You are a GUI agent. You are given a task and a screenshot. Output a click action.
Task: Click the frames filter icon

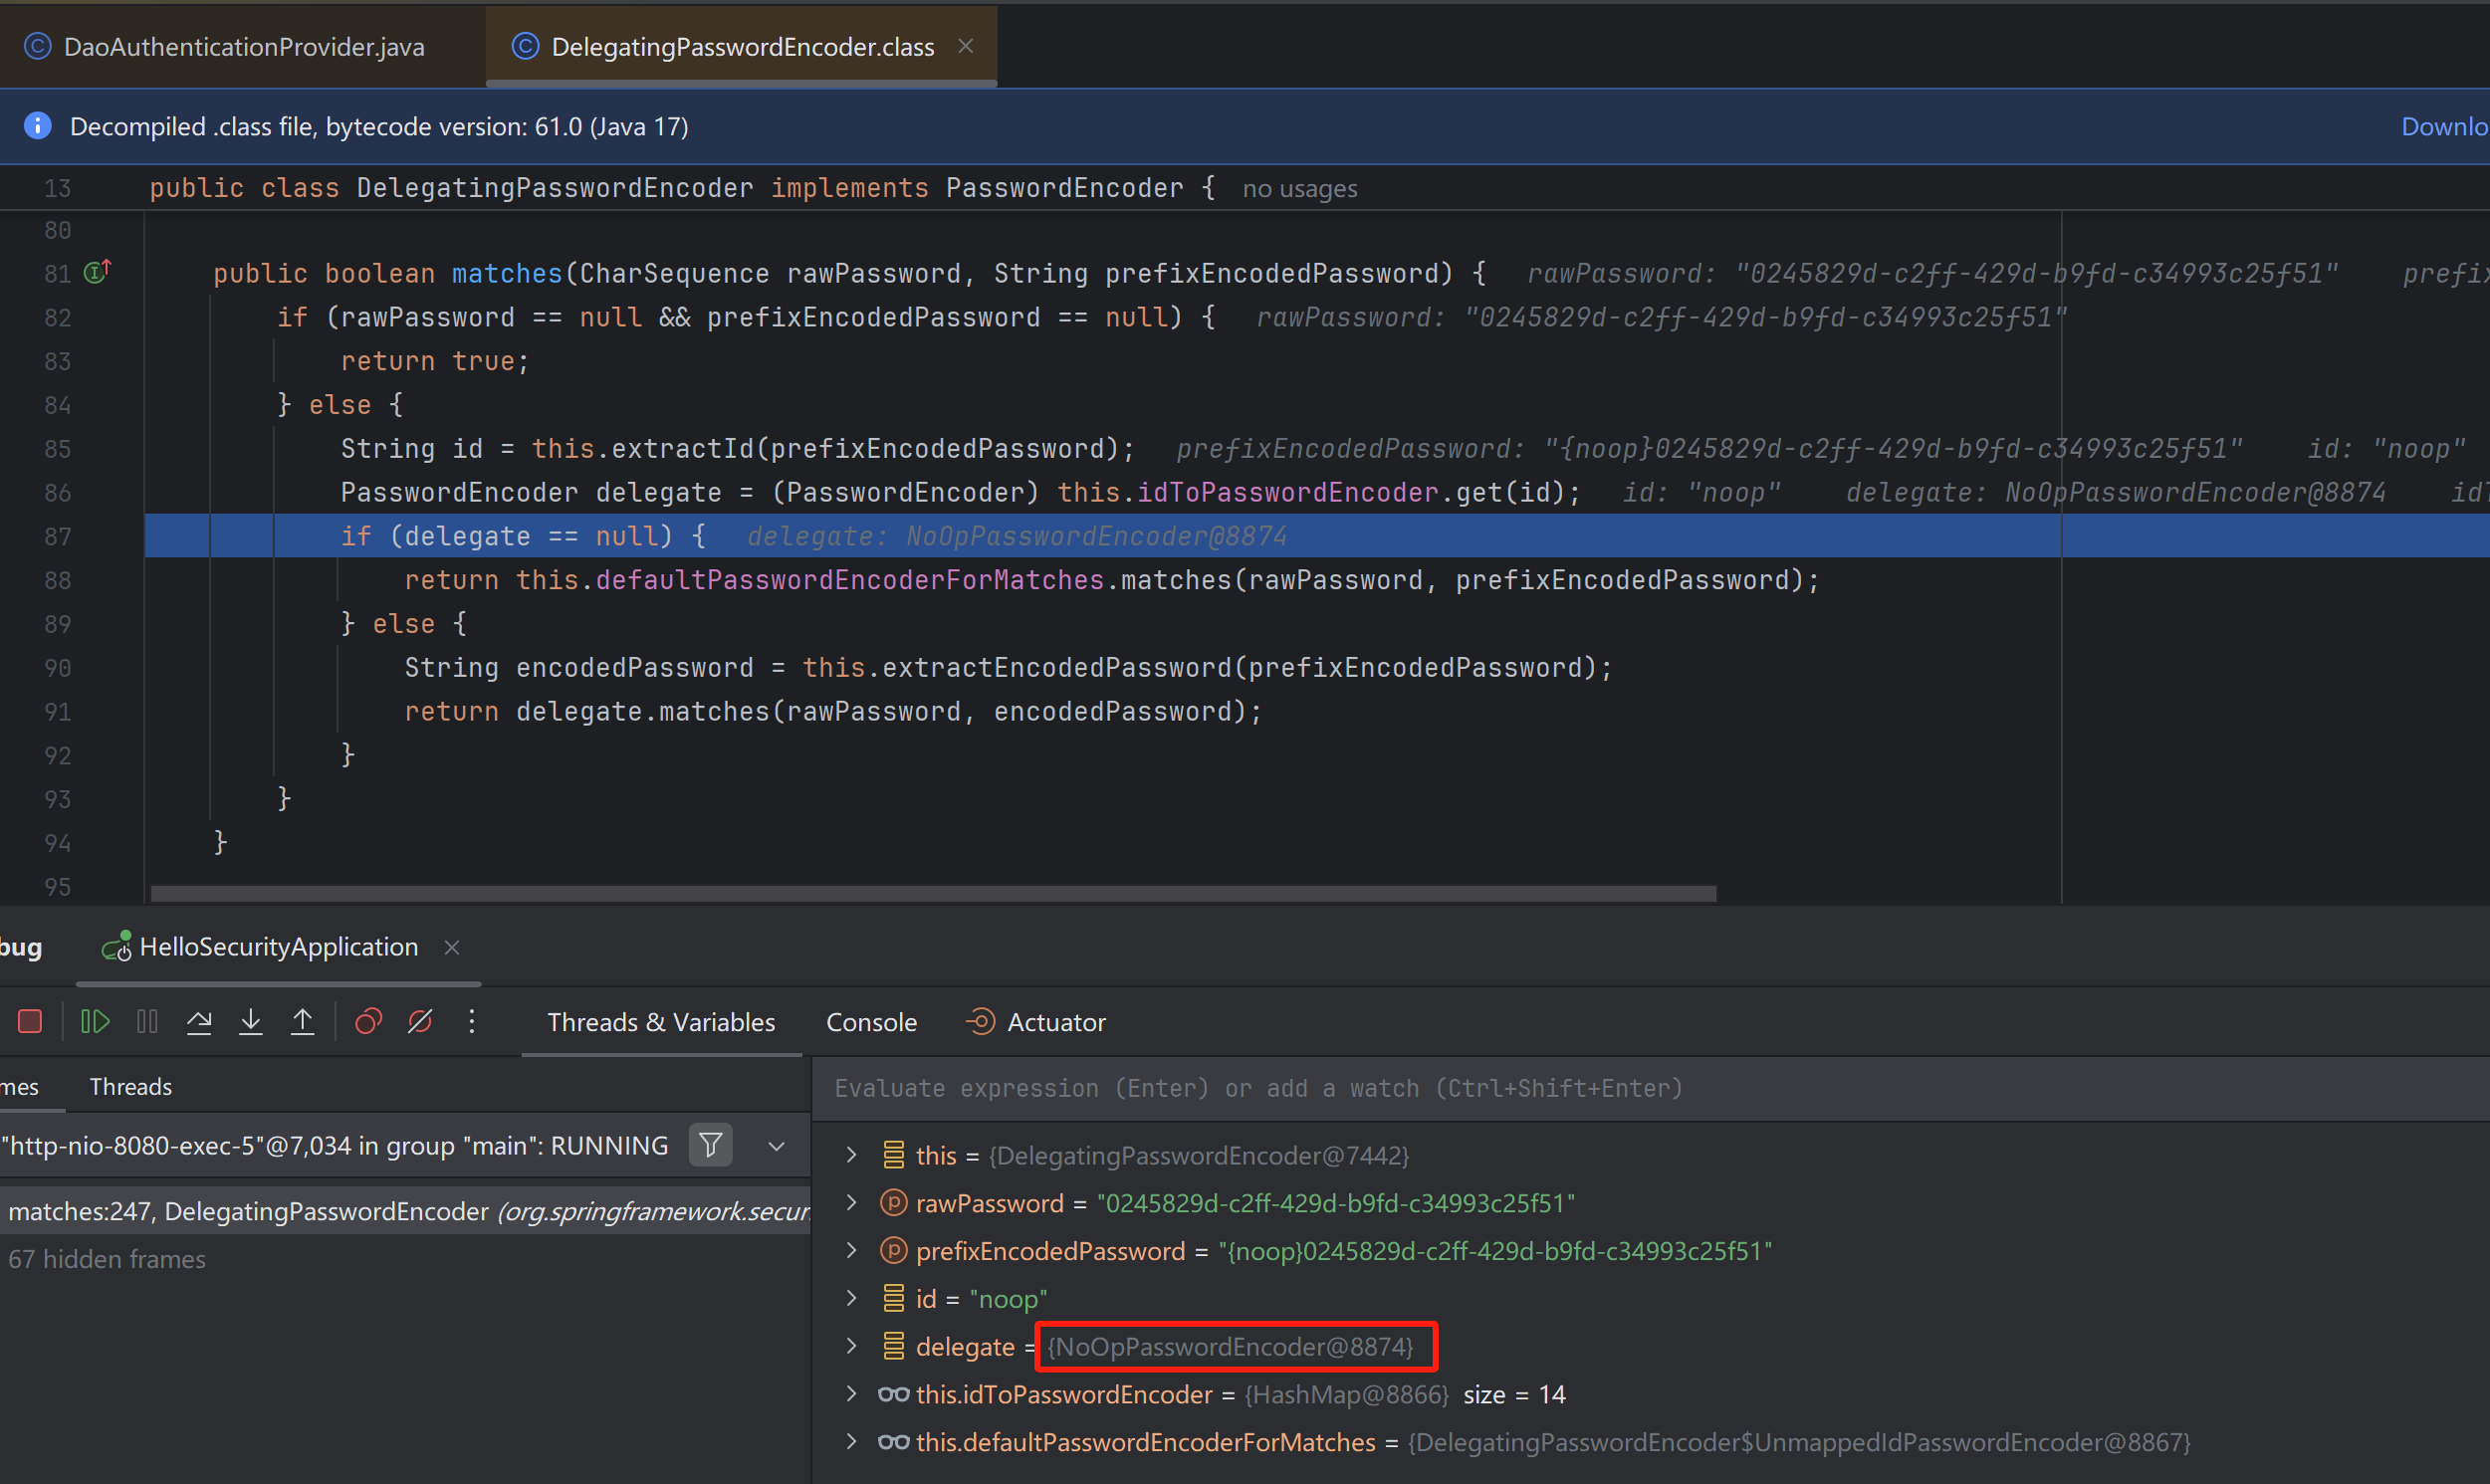pos(710,1144)
